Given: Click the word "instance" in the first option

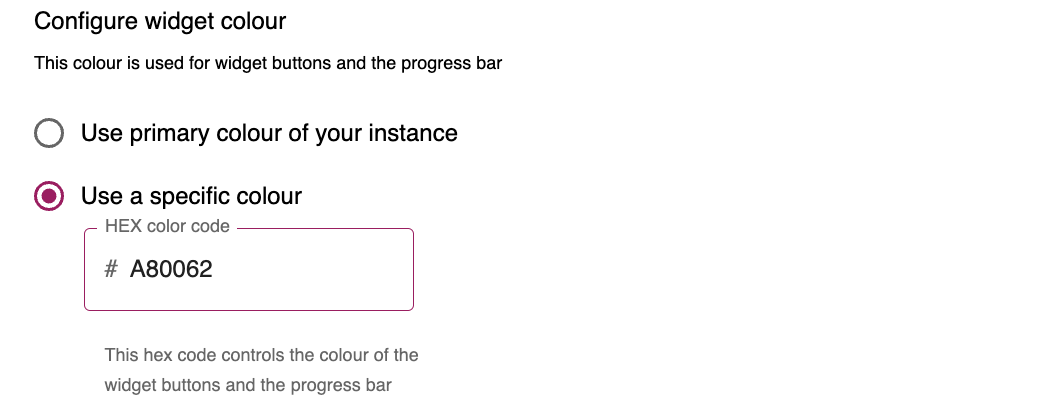Looking at the screenshot, I should tap(413, 133).
